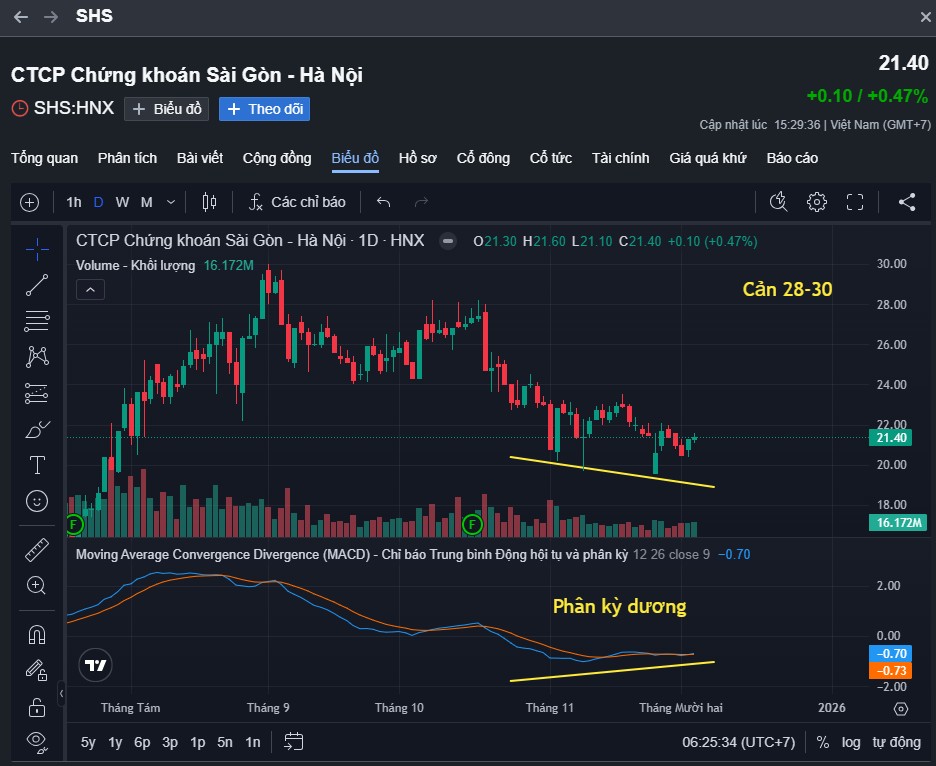The image size is (936, 766).
Task: Open chart settings gear
Action: coord(817,202)
